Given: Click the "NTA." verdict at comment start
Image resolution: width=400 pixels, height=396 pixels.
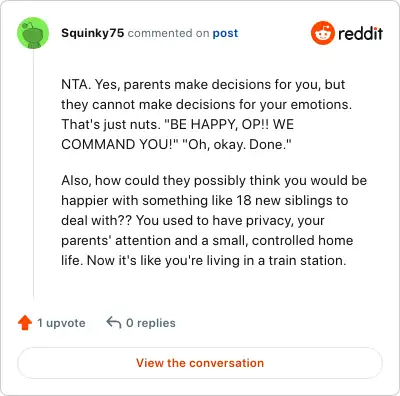Looking at the screenshot, I should (76, 84).
